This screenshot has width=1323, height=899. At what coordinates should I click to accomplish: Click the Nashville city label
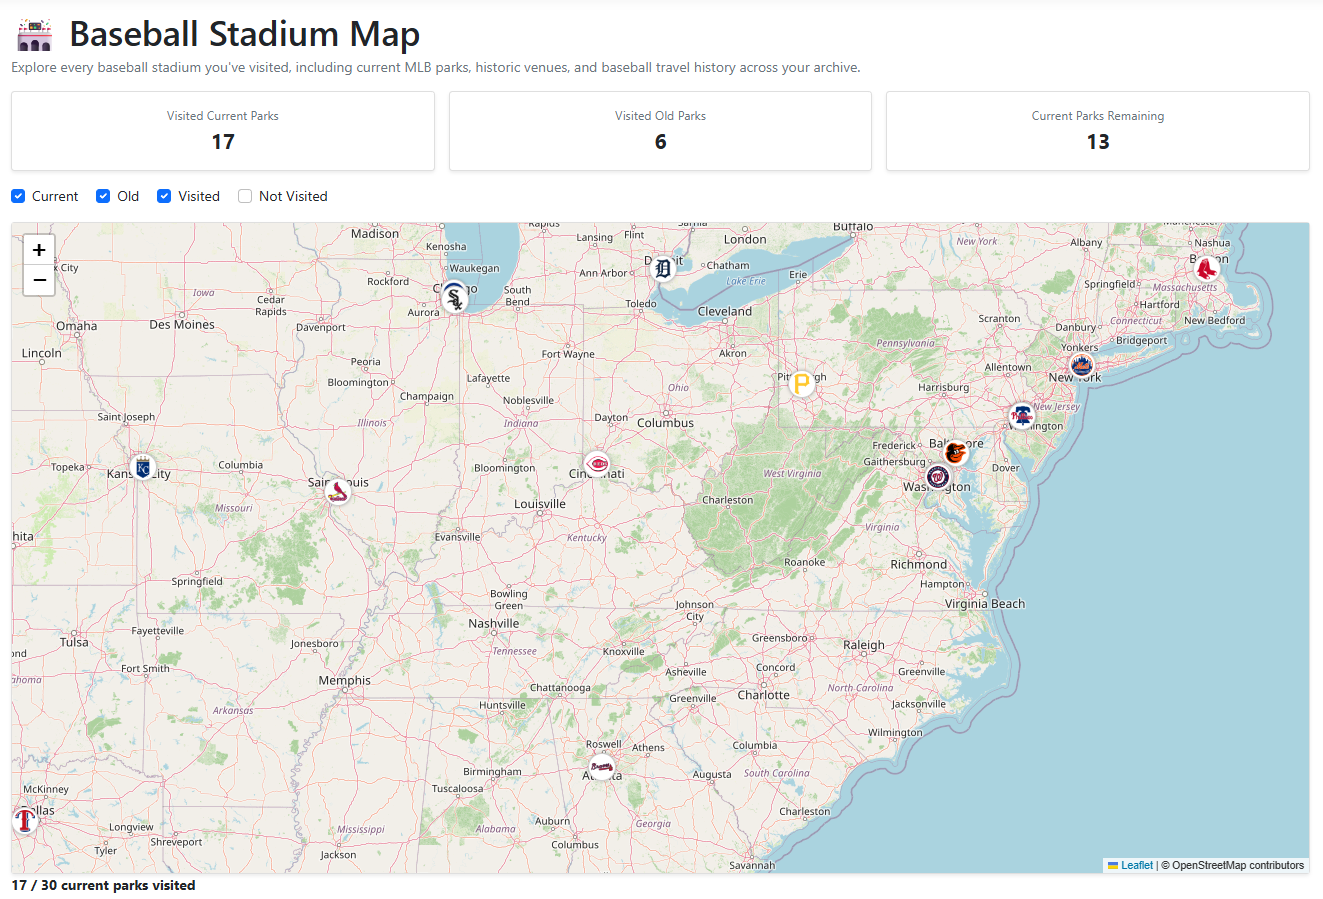coord(494,623)
